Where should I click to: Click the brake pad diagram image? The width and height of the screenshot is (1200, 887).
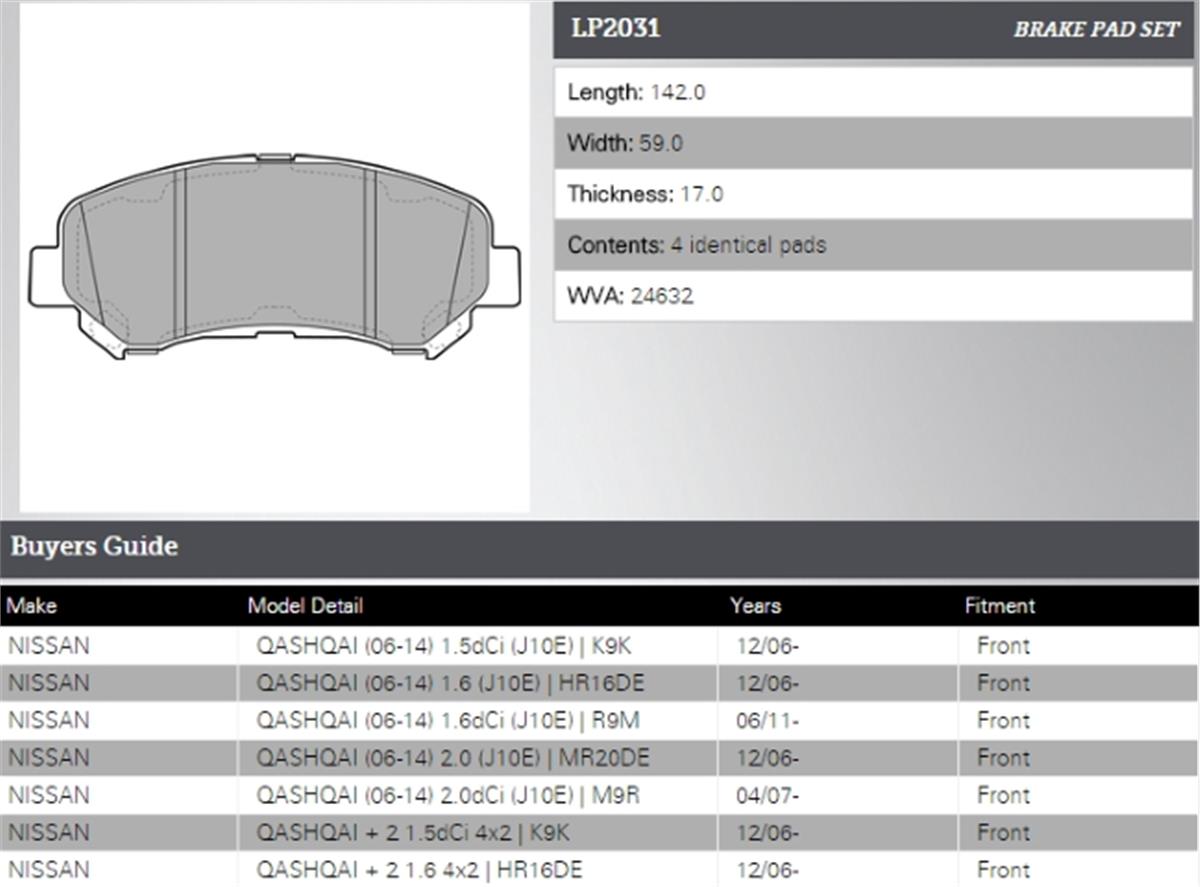click(275, 258)
